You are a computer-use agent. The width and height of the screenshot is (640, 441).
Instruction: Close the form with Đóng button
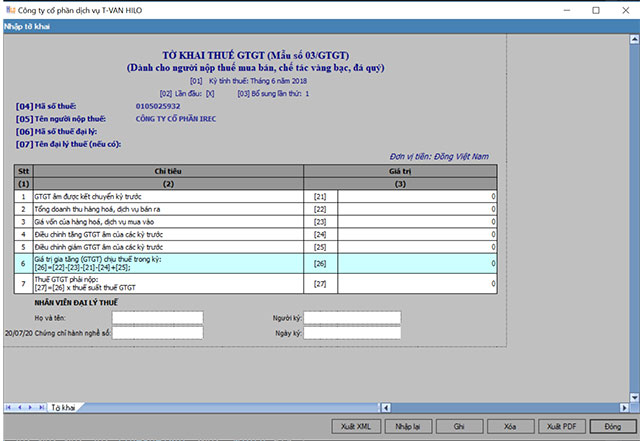point(612,426)
